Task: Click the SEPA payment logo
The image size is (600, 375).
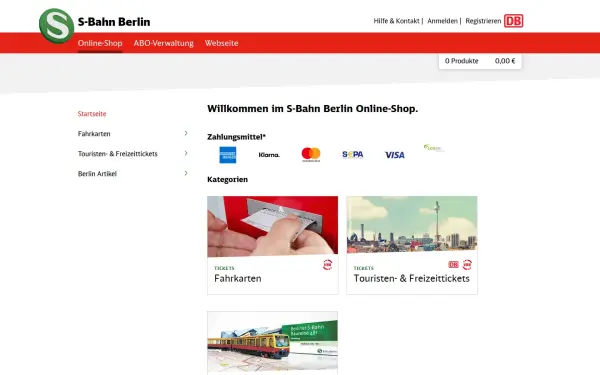Action: click(x=352, y=155)
